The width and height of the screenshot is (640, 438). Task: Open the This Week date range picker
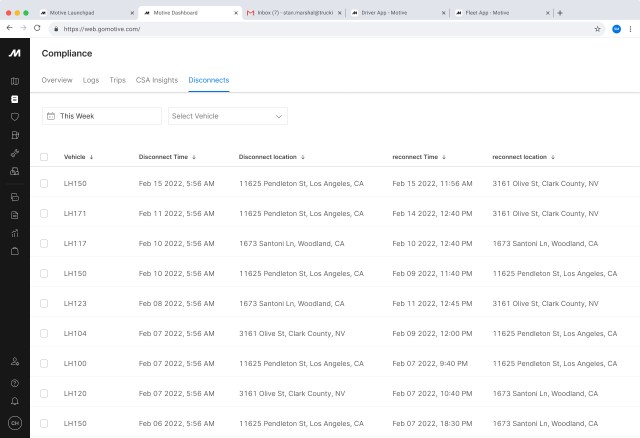102,116
